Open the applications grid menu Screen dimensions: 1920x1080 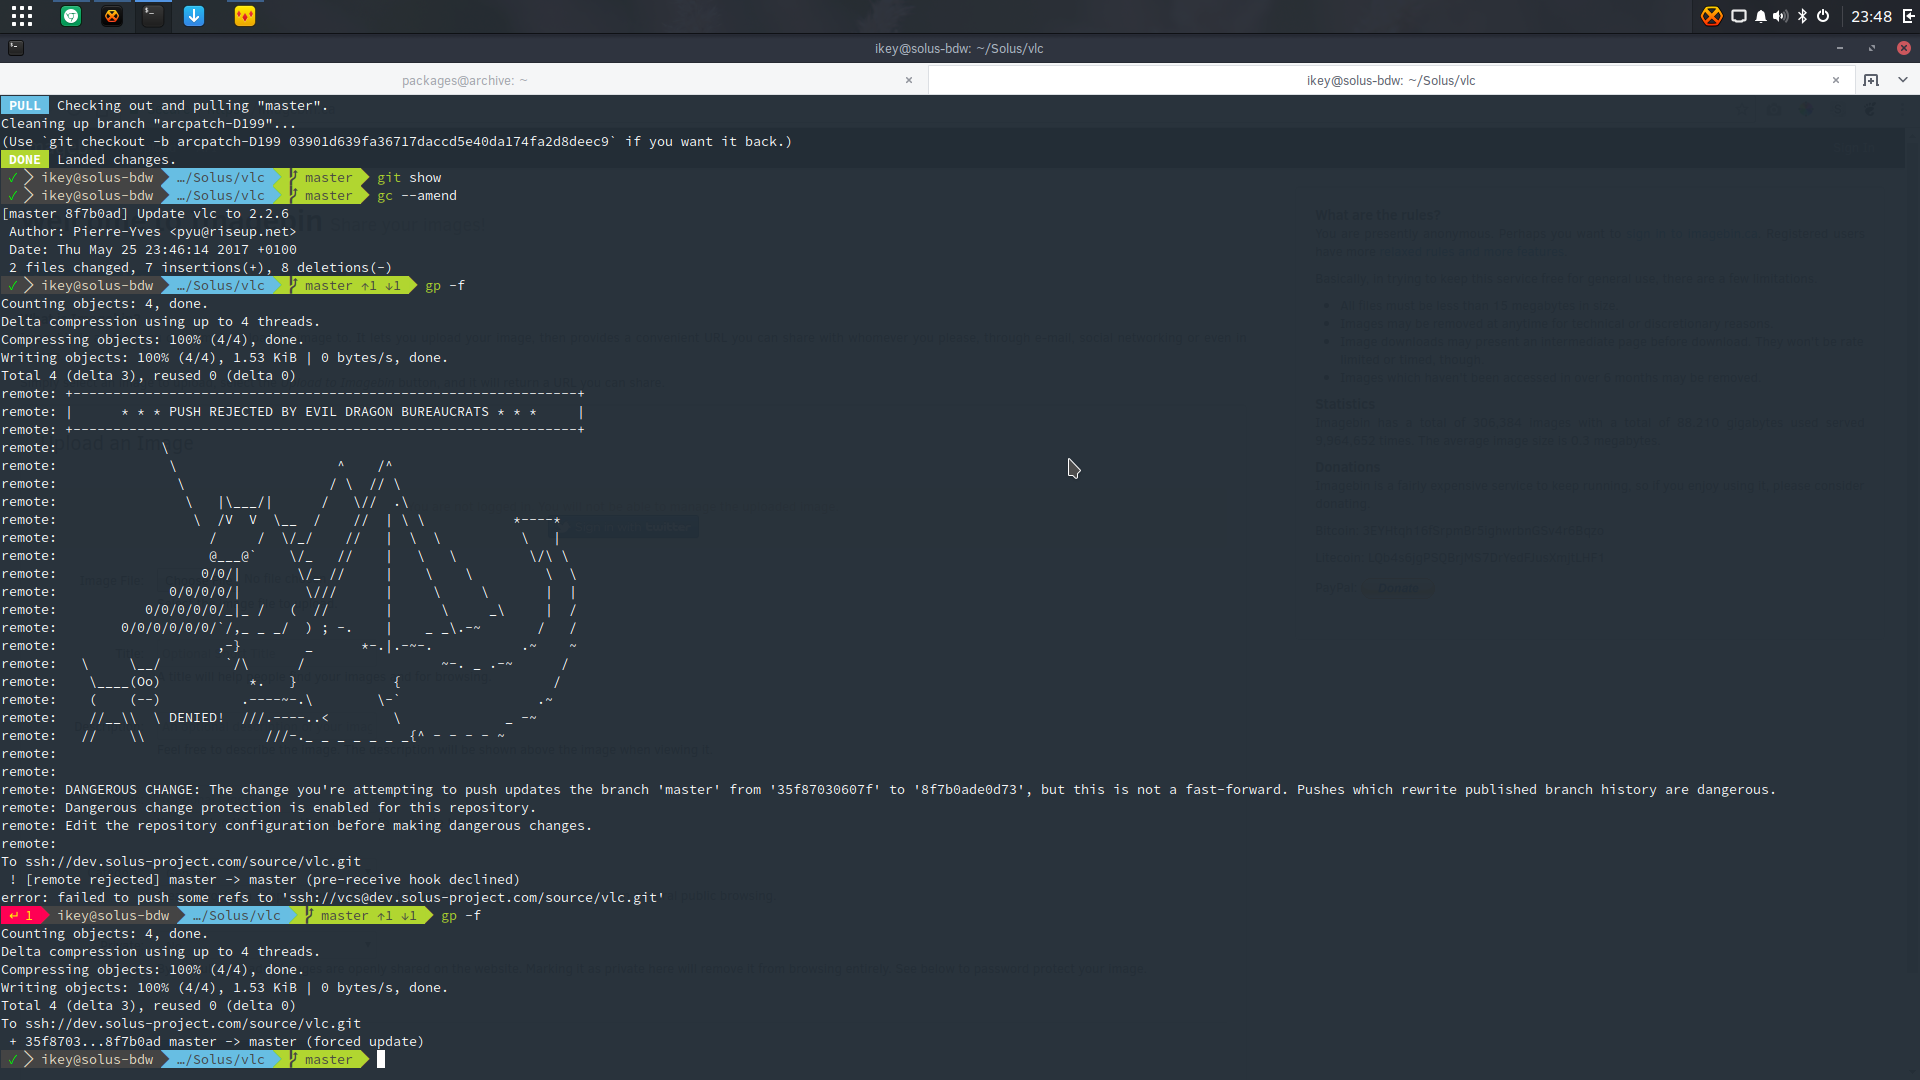click(x=22, y=16)
